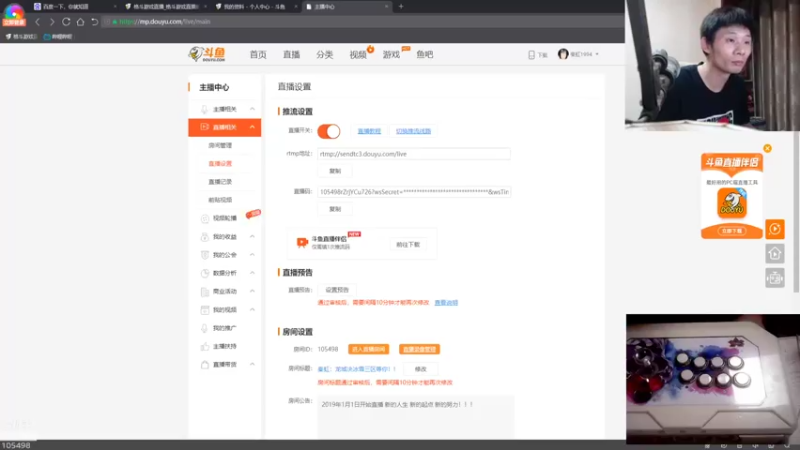Click the floating home icon on right edge

point(774,254)
